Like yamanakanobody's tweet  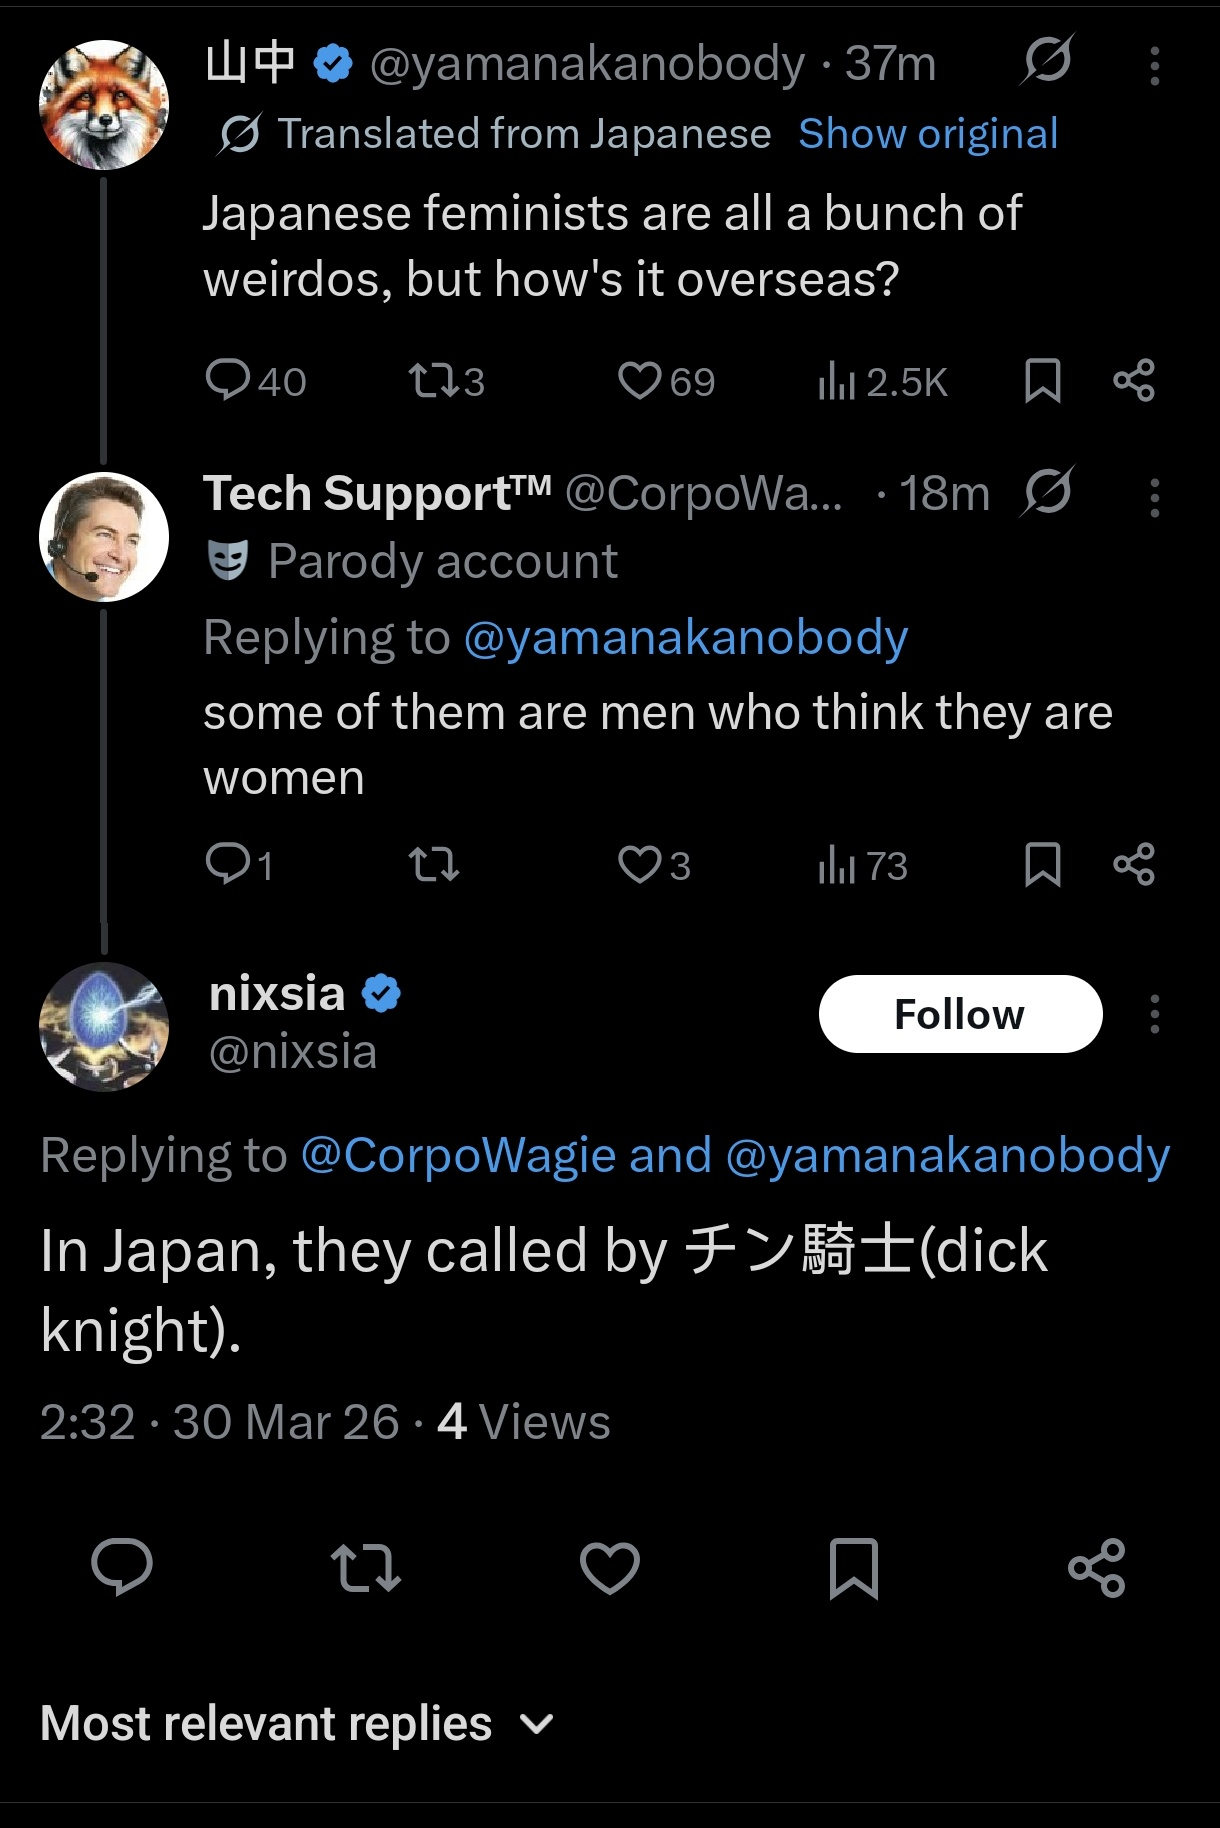click(x=645, y=380)
